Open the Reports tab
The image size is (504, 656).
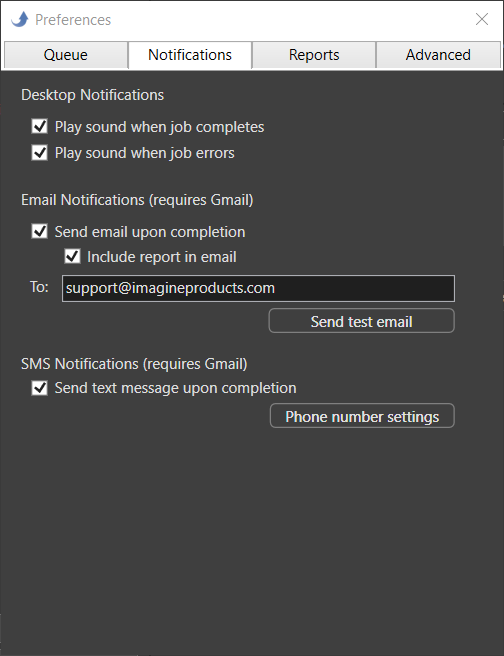314,55
